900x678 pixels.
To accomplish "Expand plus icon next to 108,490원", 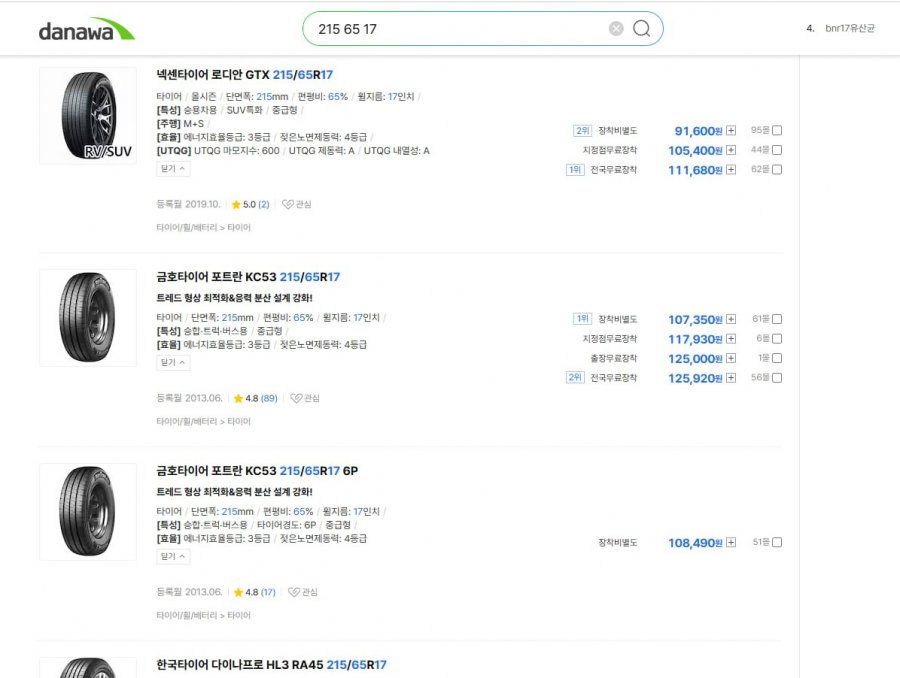I will [731, 543].
